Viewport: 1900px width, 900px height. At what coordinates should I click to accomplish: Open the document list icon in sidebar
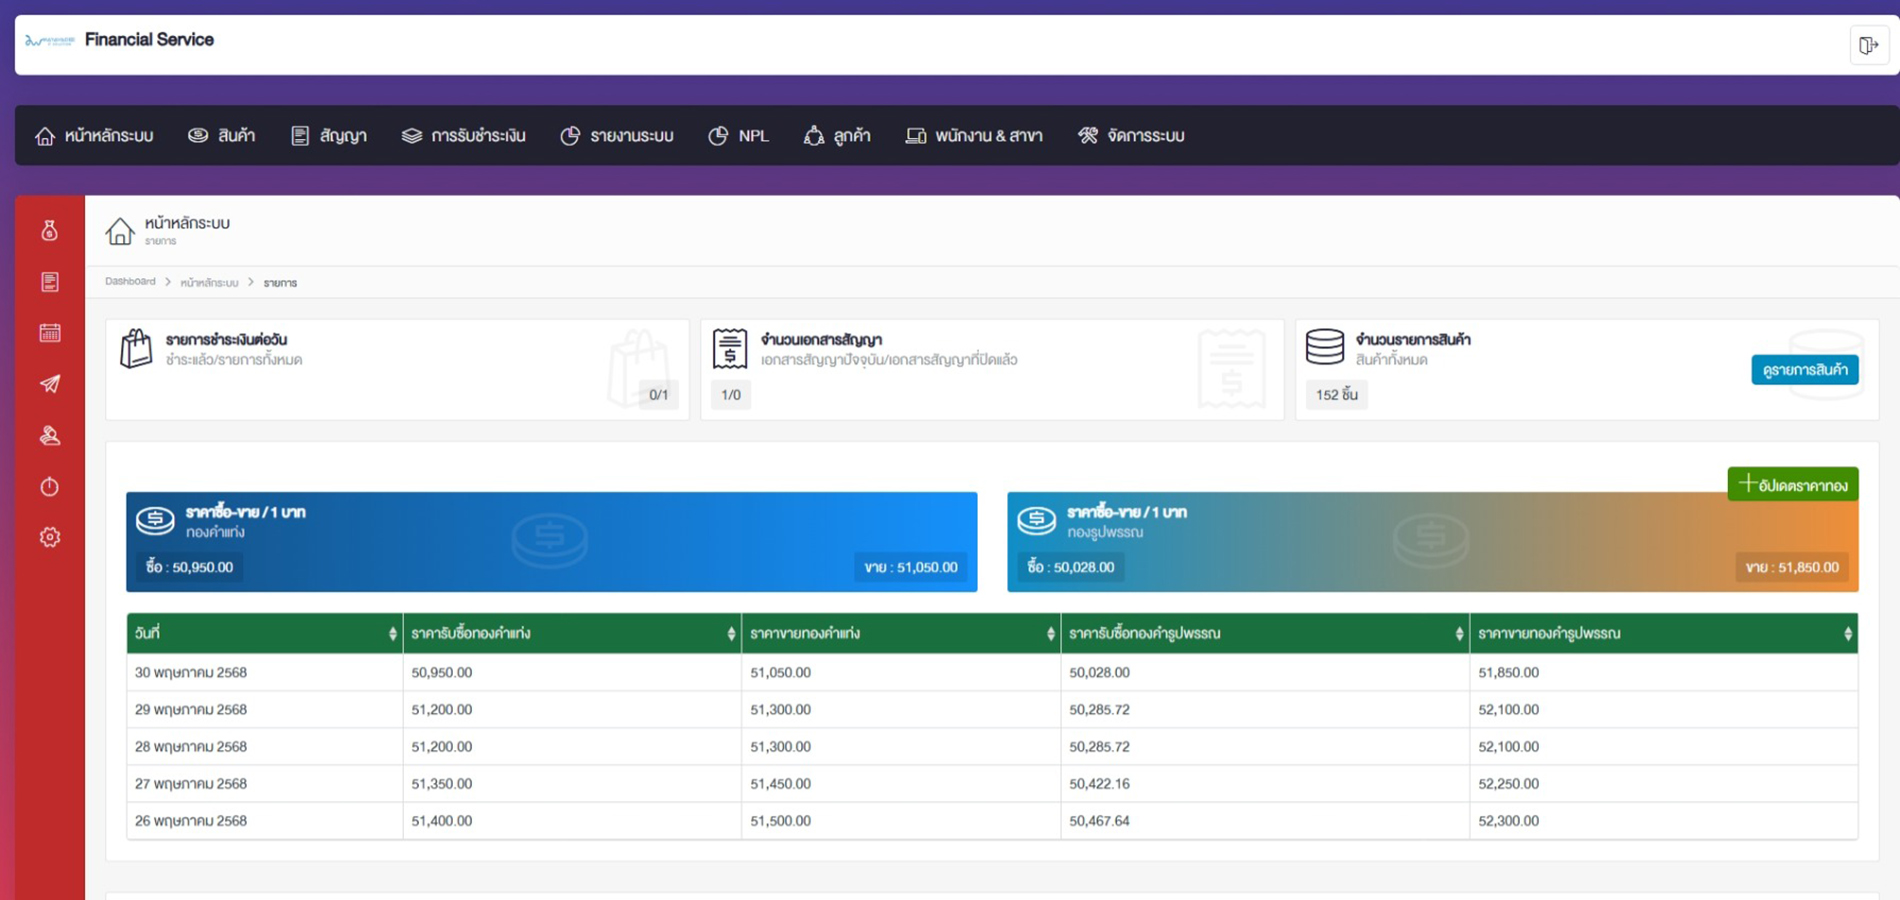pyautogui.click(x=49, y=282)
